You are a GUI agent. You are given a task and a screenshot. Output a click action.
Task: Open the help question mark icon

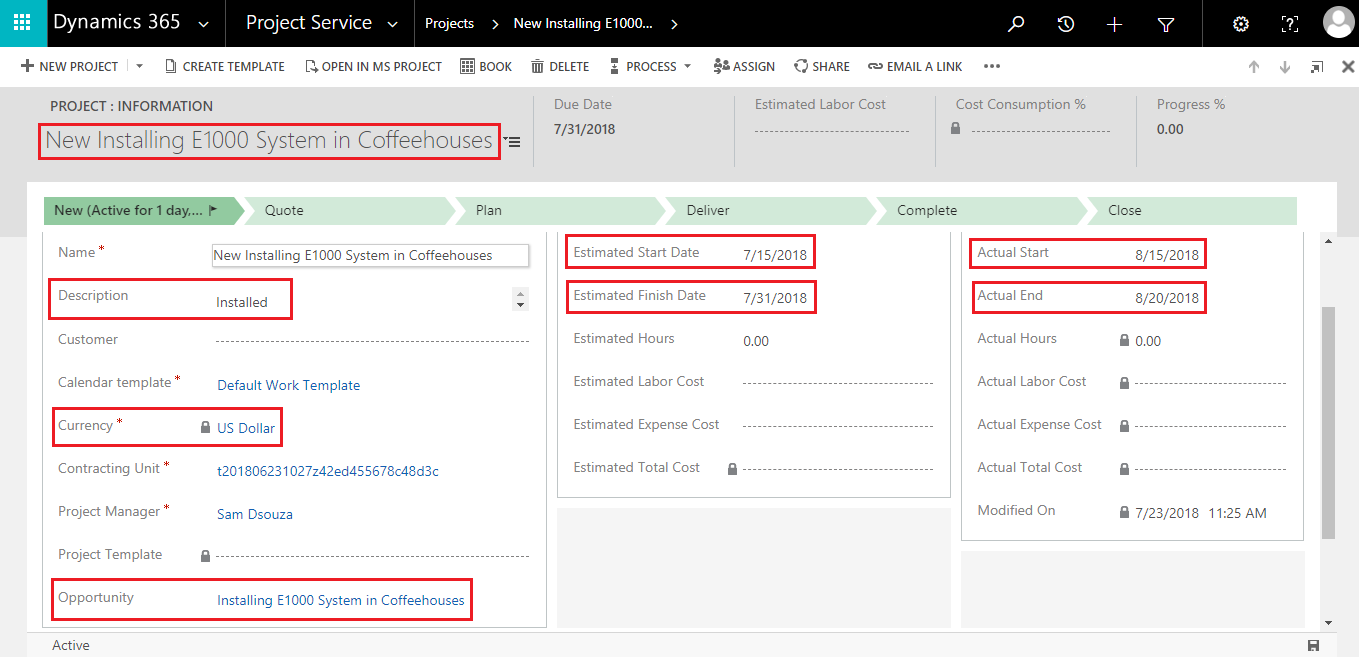tap(1290, 24)
